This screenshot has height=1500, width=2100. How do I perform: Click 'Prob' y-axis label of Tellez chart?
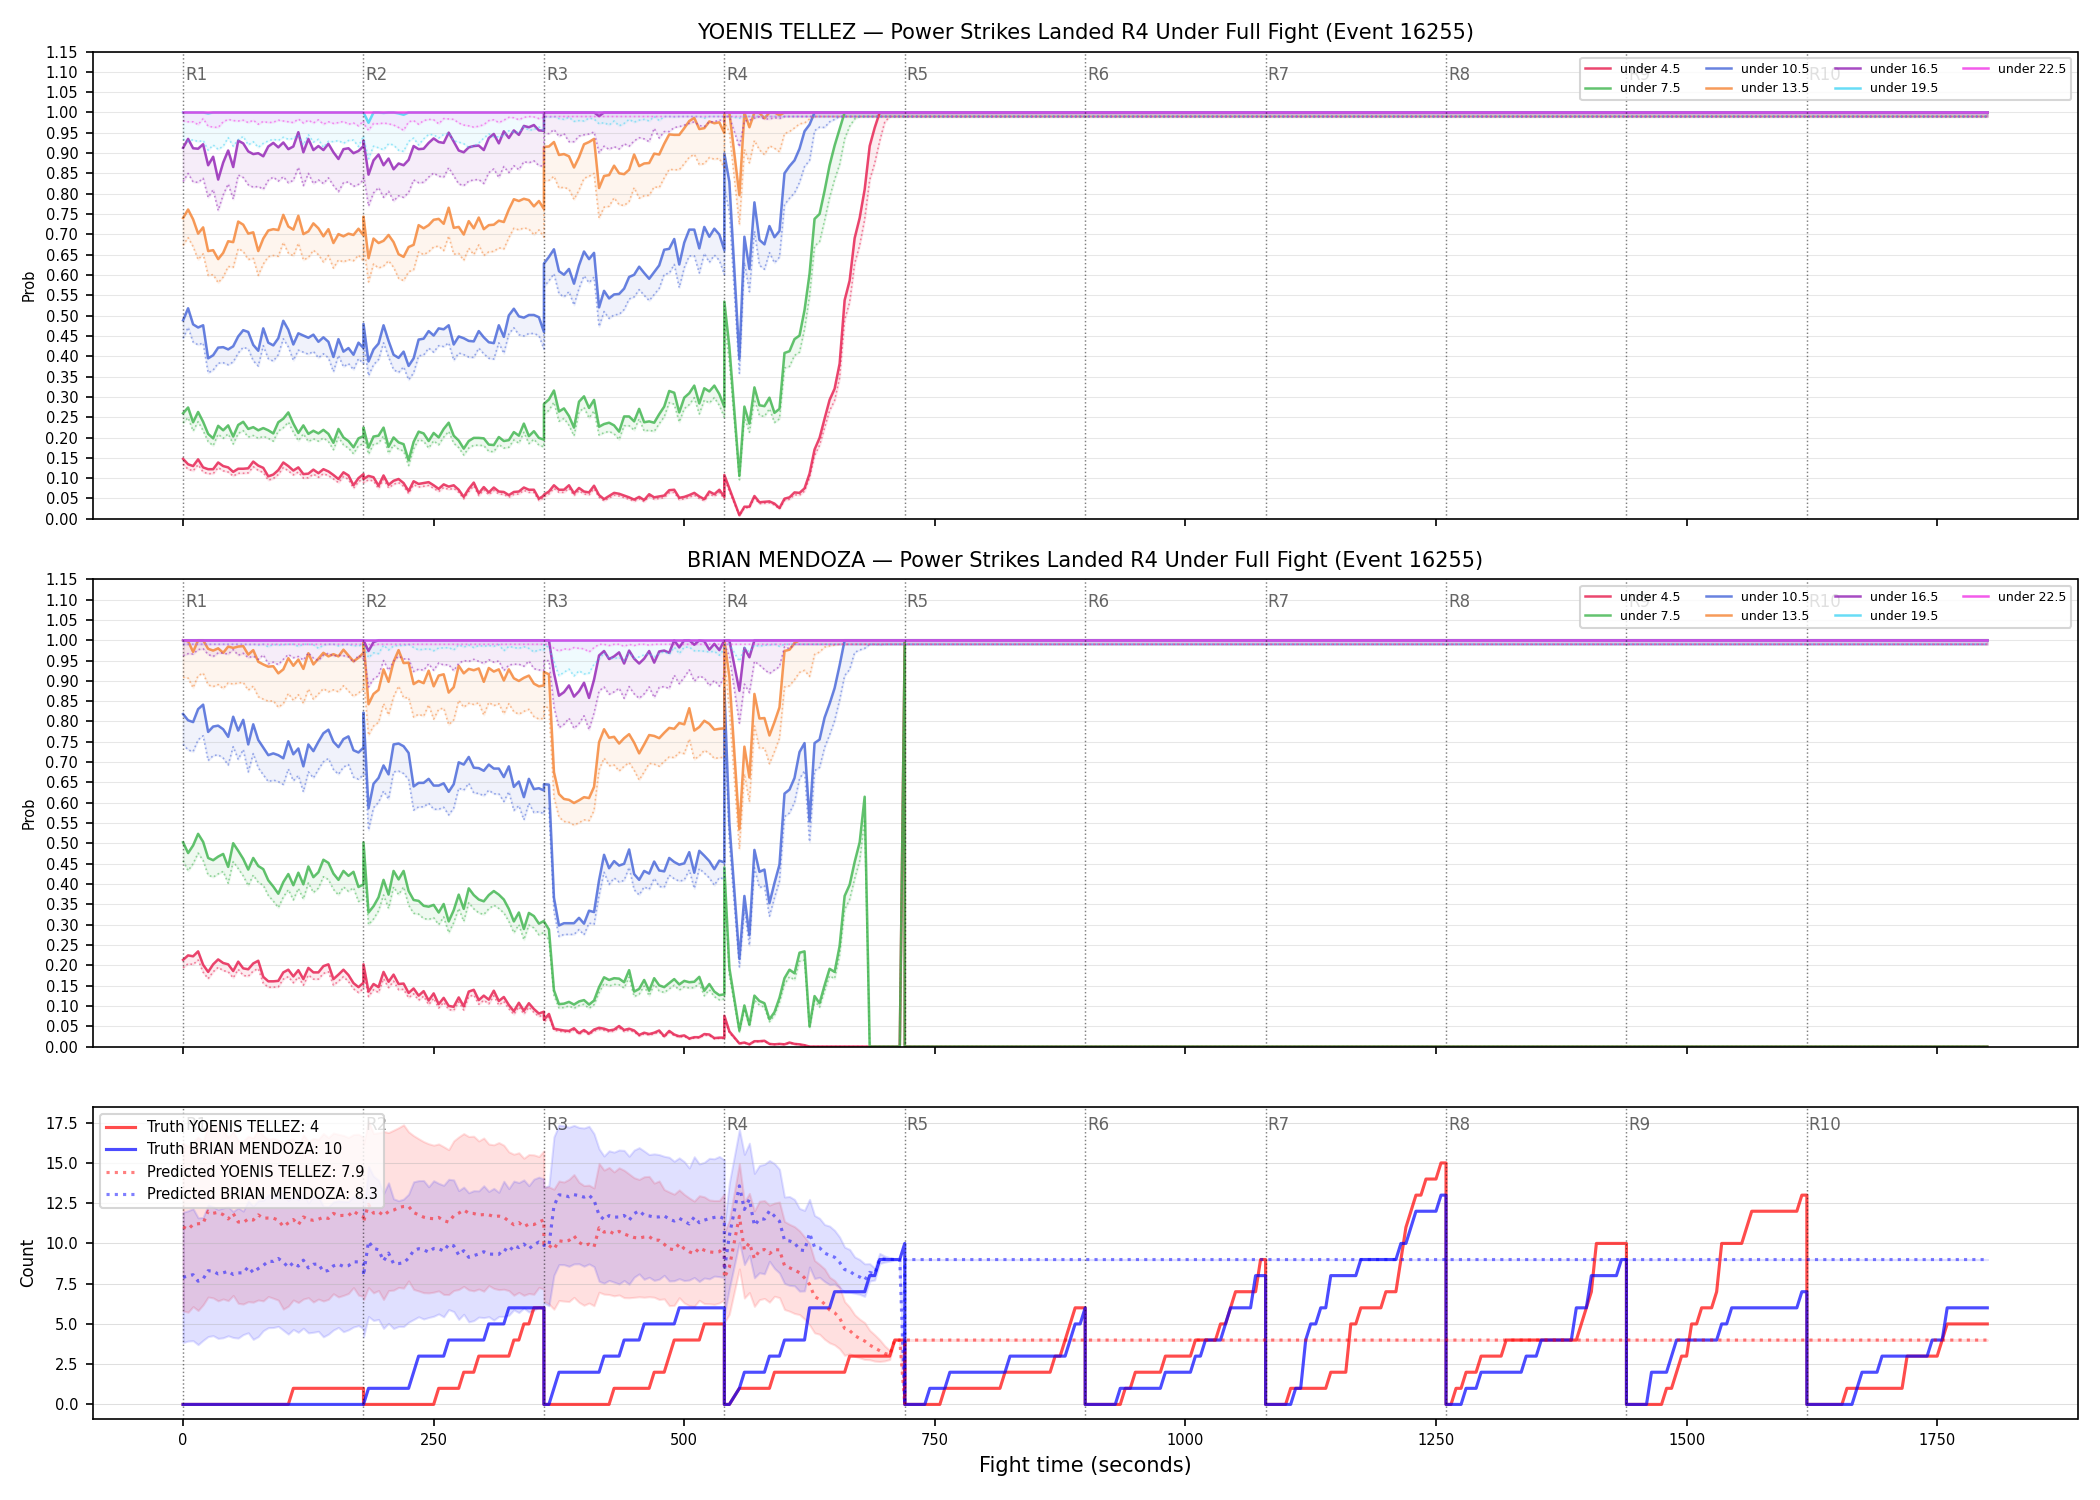28,286
